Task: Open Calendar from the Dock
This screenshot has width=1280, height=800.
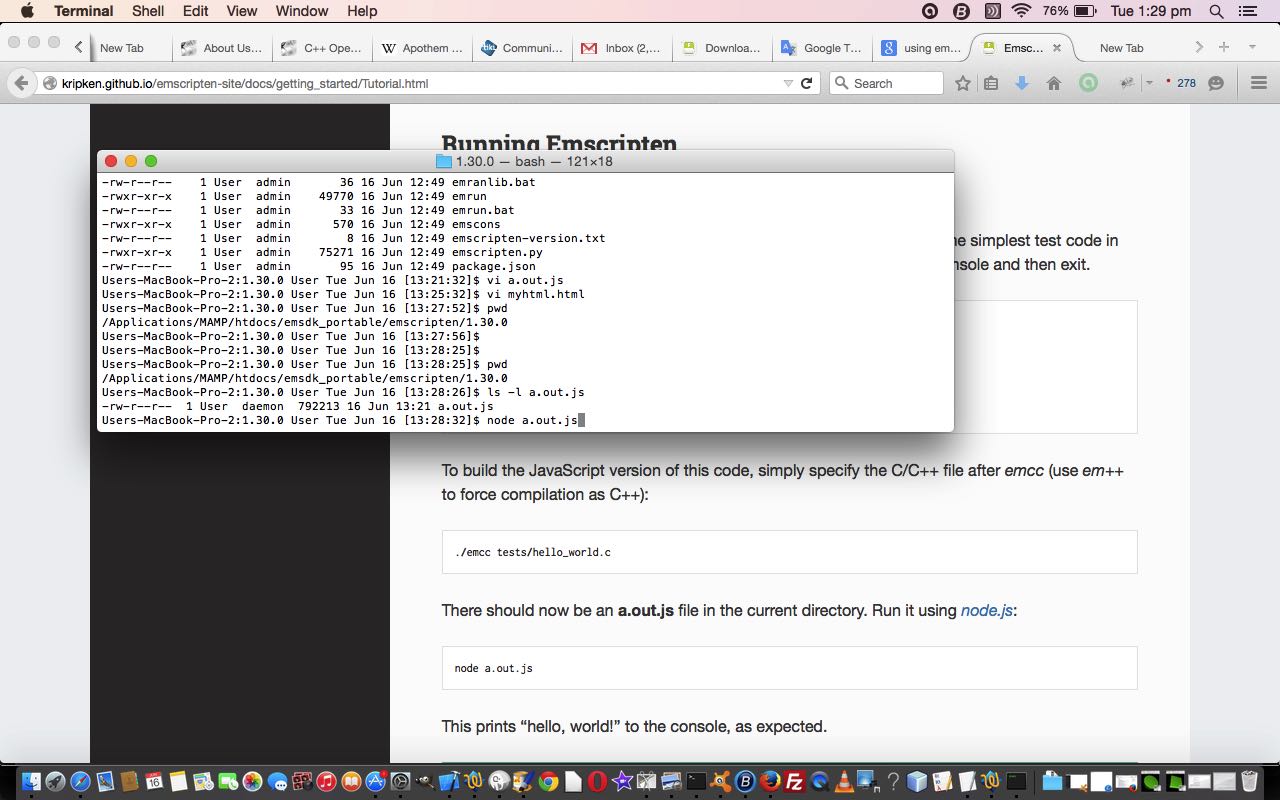Action: pyautogui.click(x=154, y=782)
